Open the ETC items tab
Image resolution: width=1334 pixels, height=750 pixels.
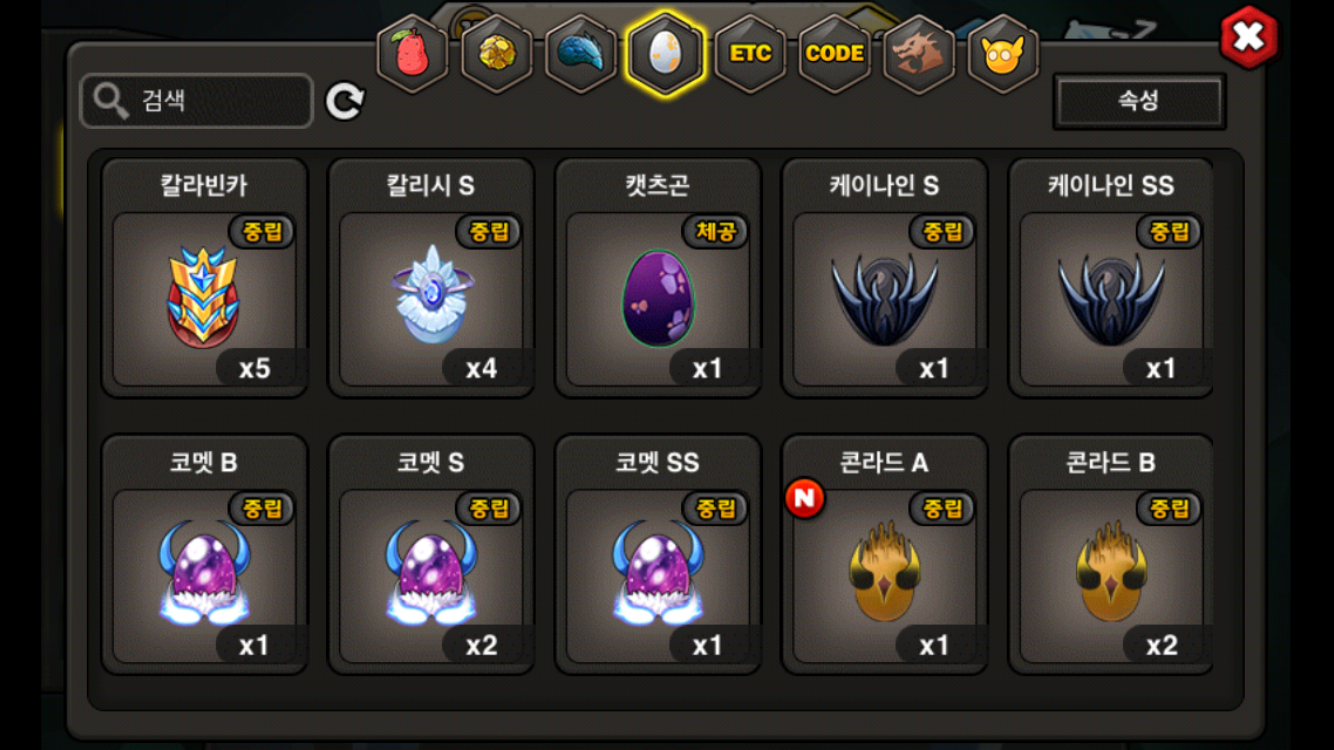pyautogui.click(x=750, y=53)
